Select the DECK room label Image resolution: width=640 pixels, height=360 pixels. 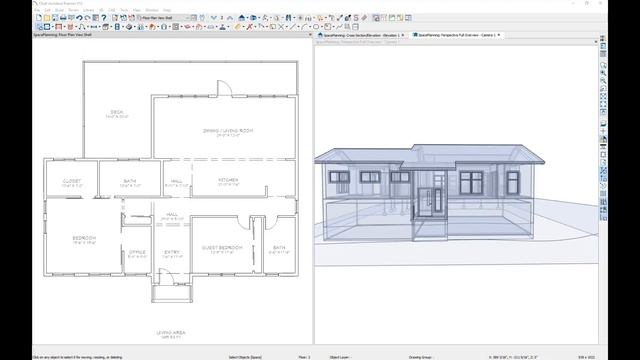coord(117,112)
